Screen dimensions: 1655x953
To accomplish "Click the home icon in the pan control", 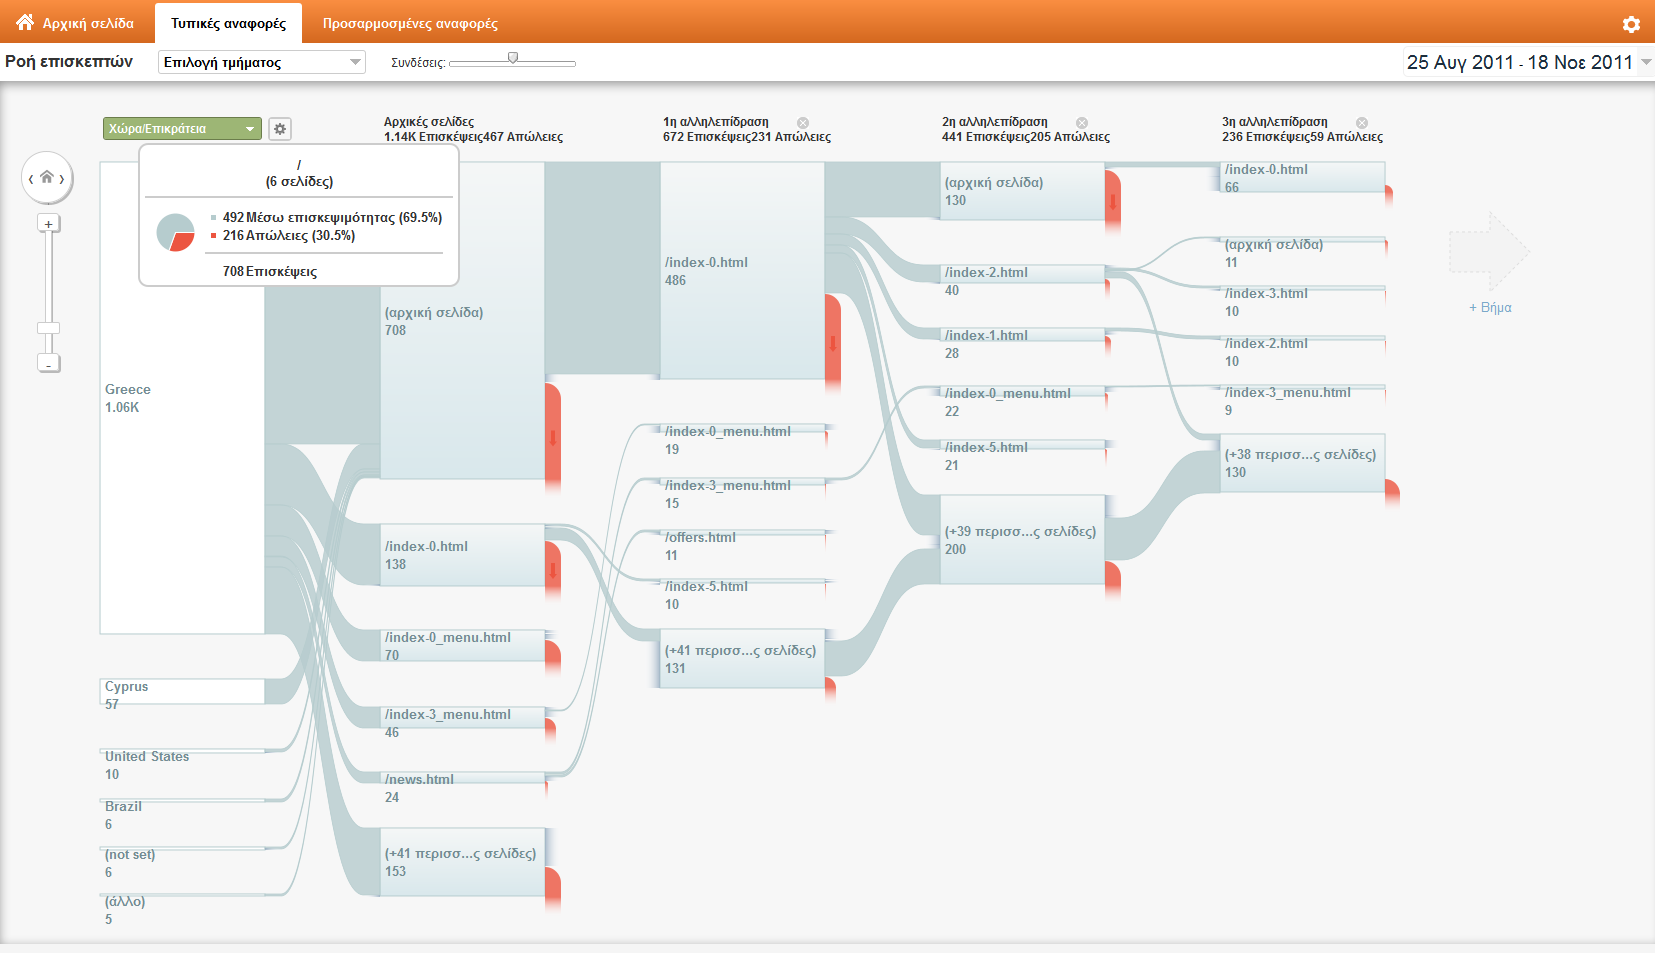I will [x=47, y=177].
